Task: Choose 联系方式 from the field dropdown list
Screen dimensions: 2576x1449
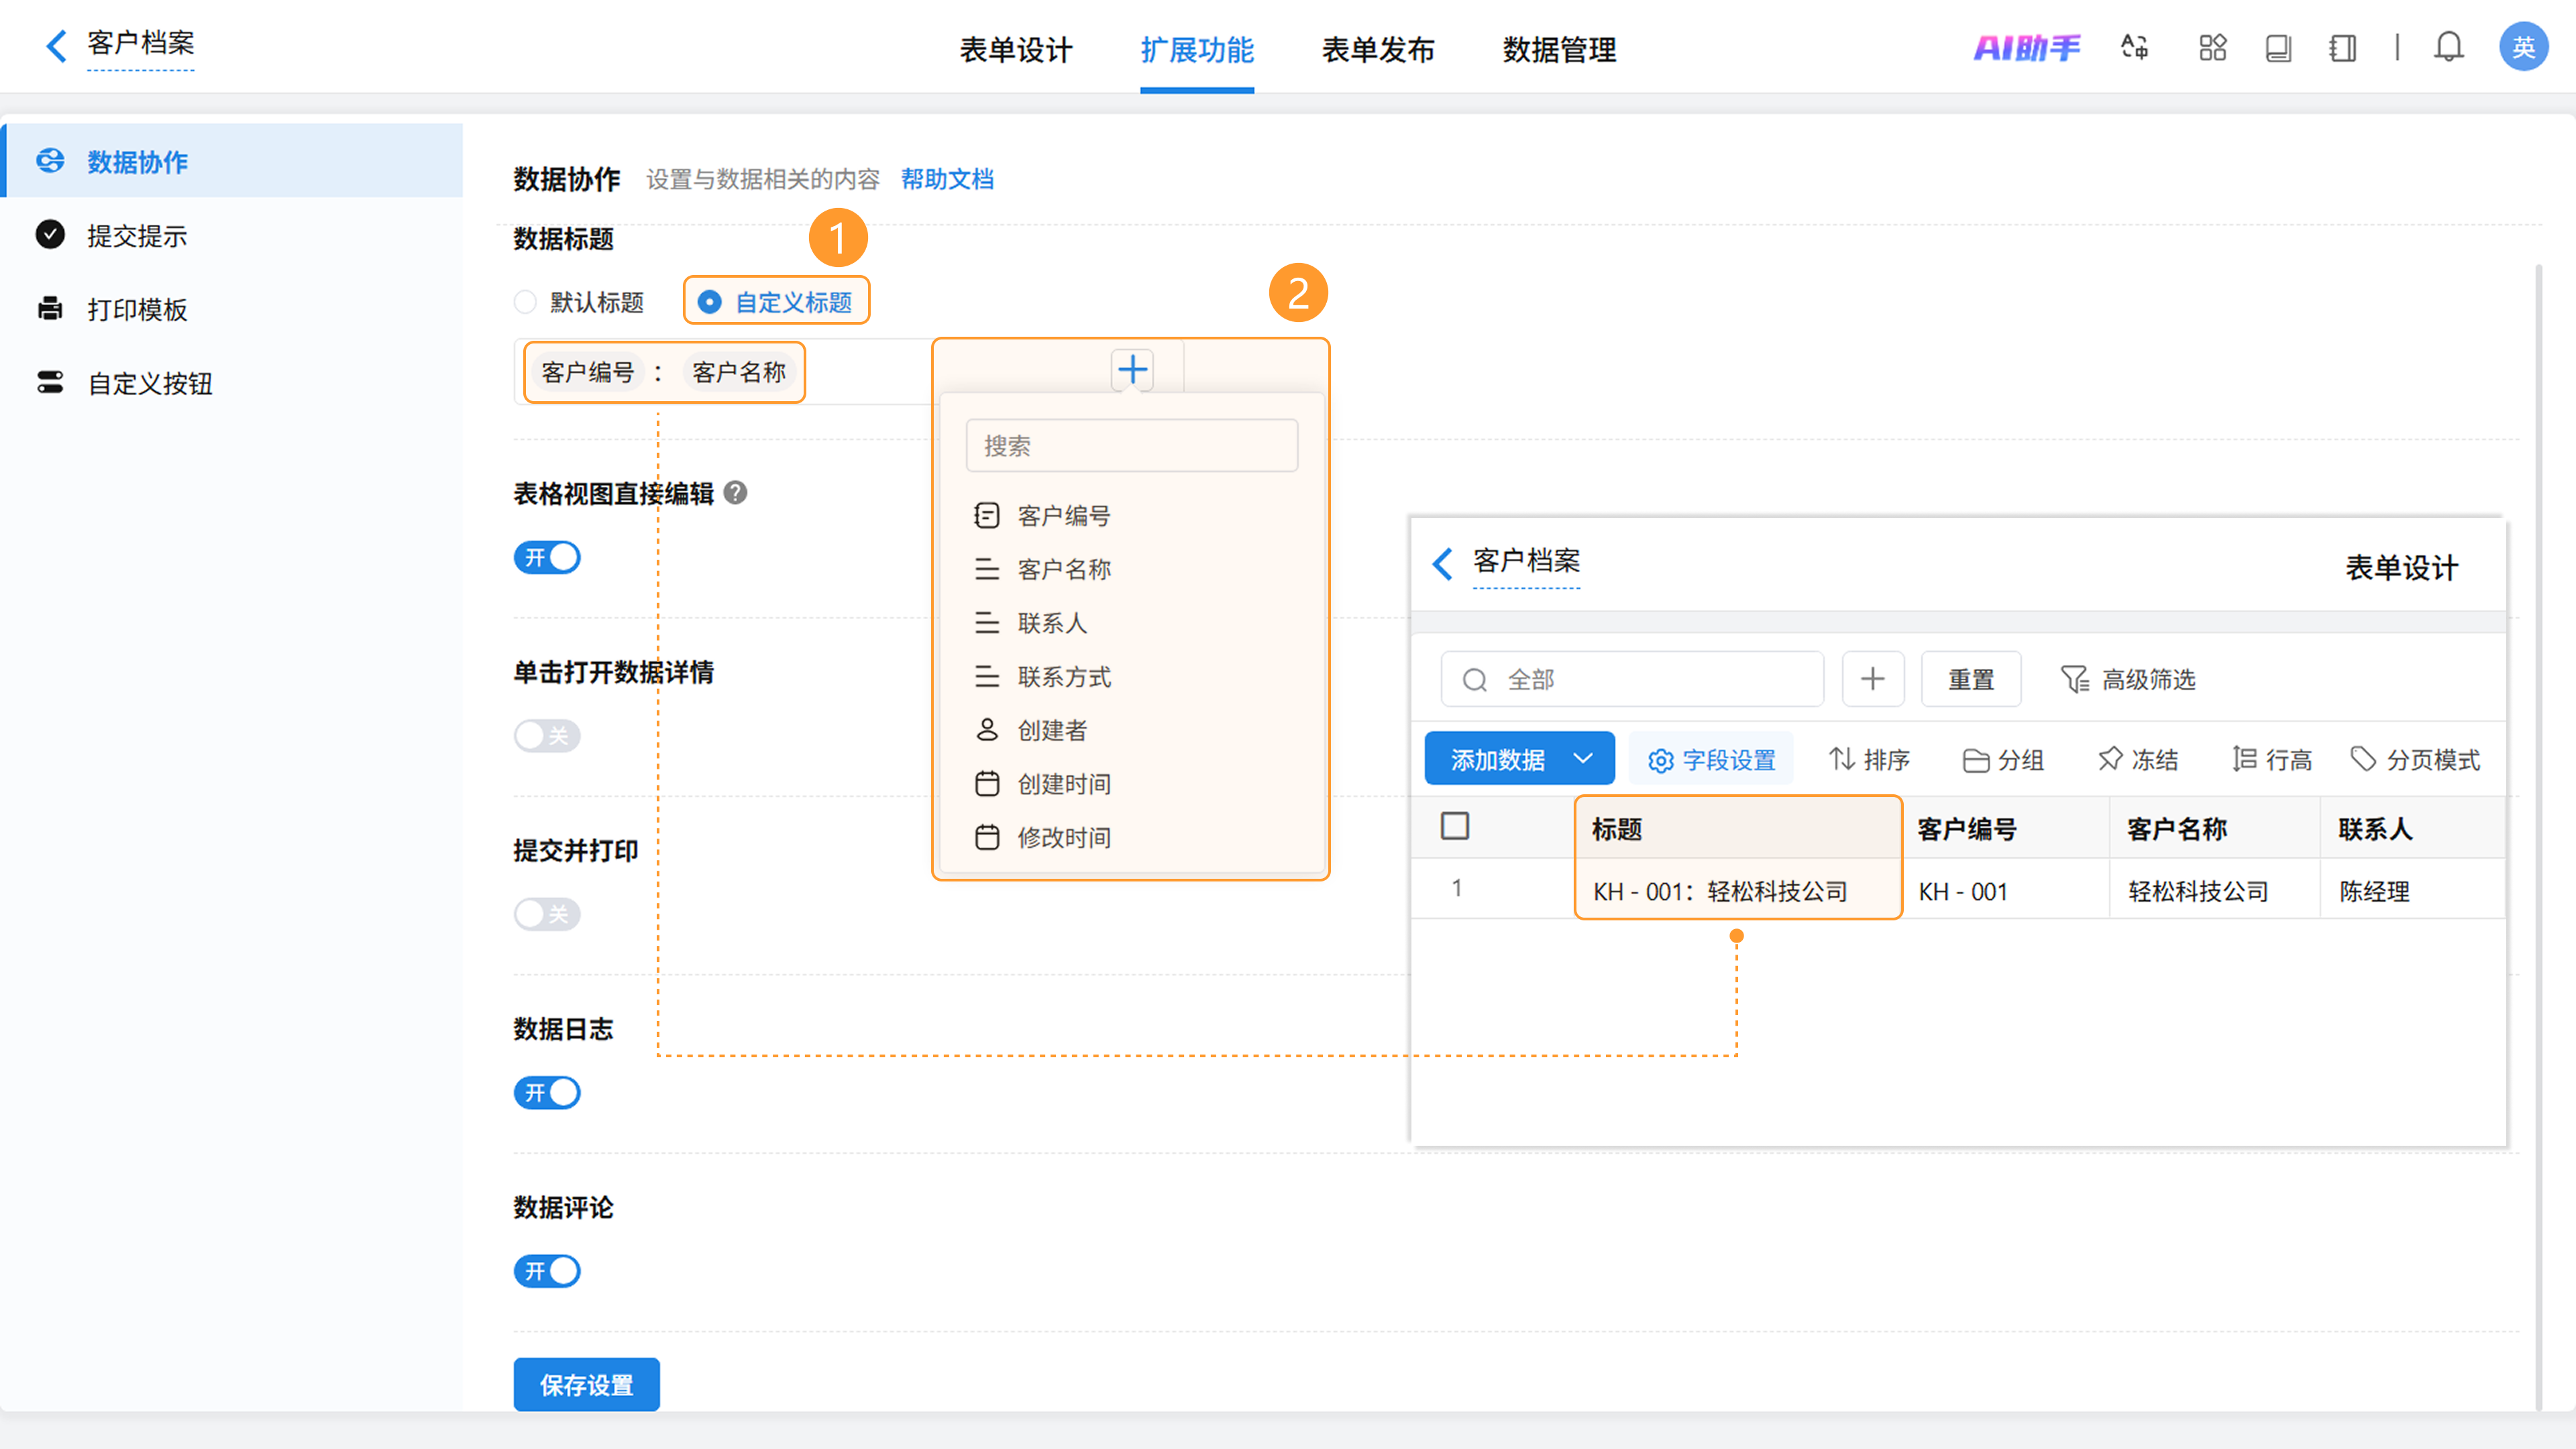Action: pos(1064,677)
